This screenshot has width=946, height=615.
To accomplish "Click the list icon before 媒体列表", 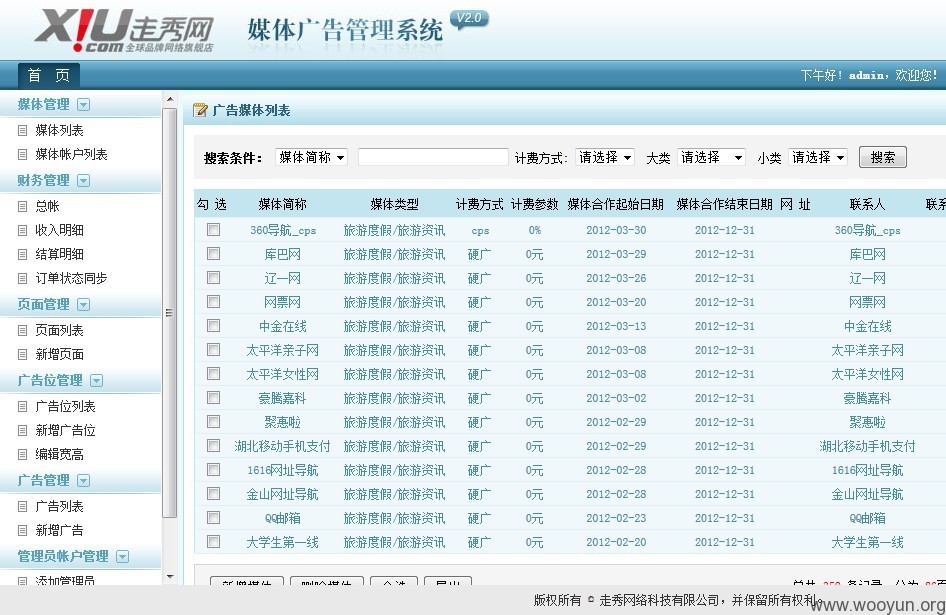I will click(22, 130).
